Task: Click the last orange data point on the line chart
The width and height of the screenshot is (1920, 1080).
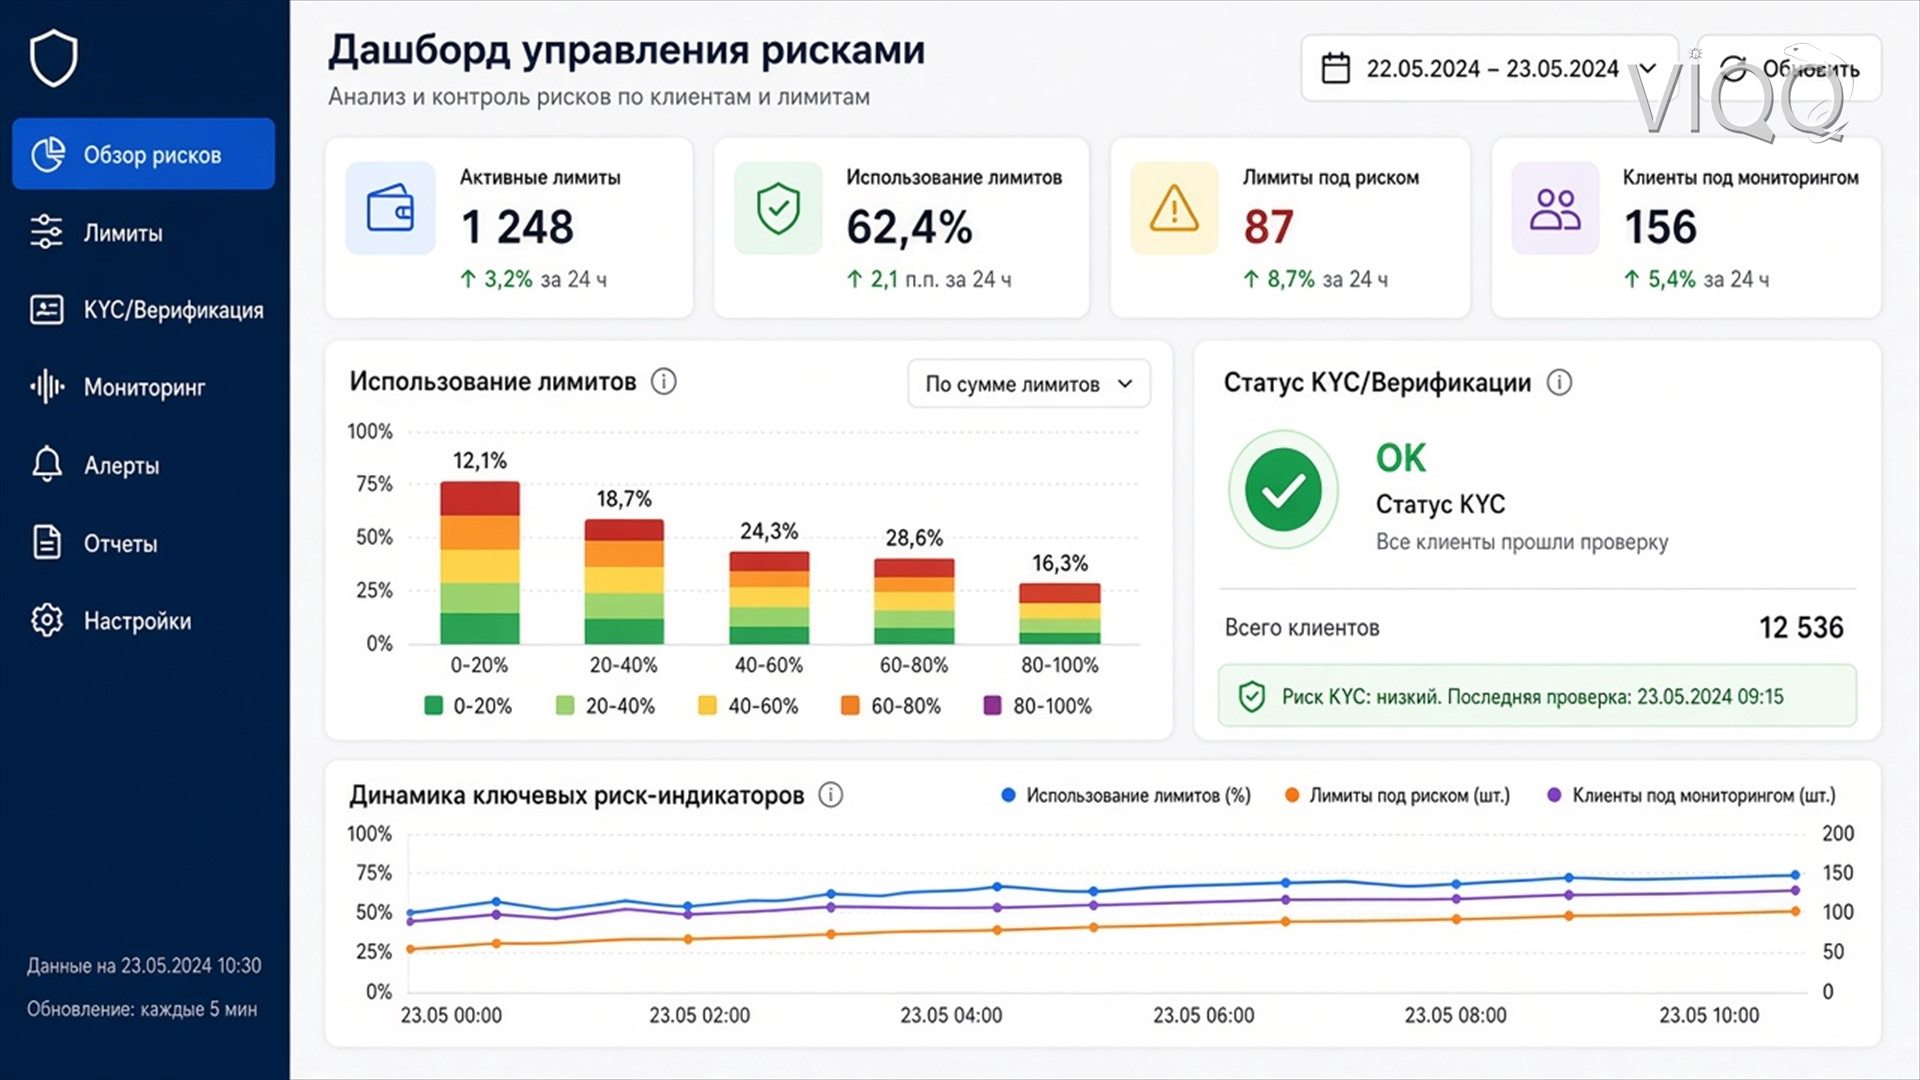Action: tap(1796, 911)
